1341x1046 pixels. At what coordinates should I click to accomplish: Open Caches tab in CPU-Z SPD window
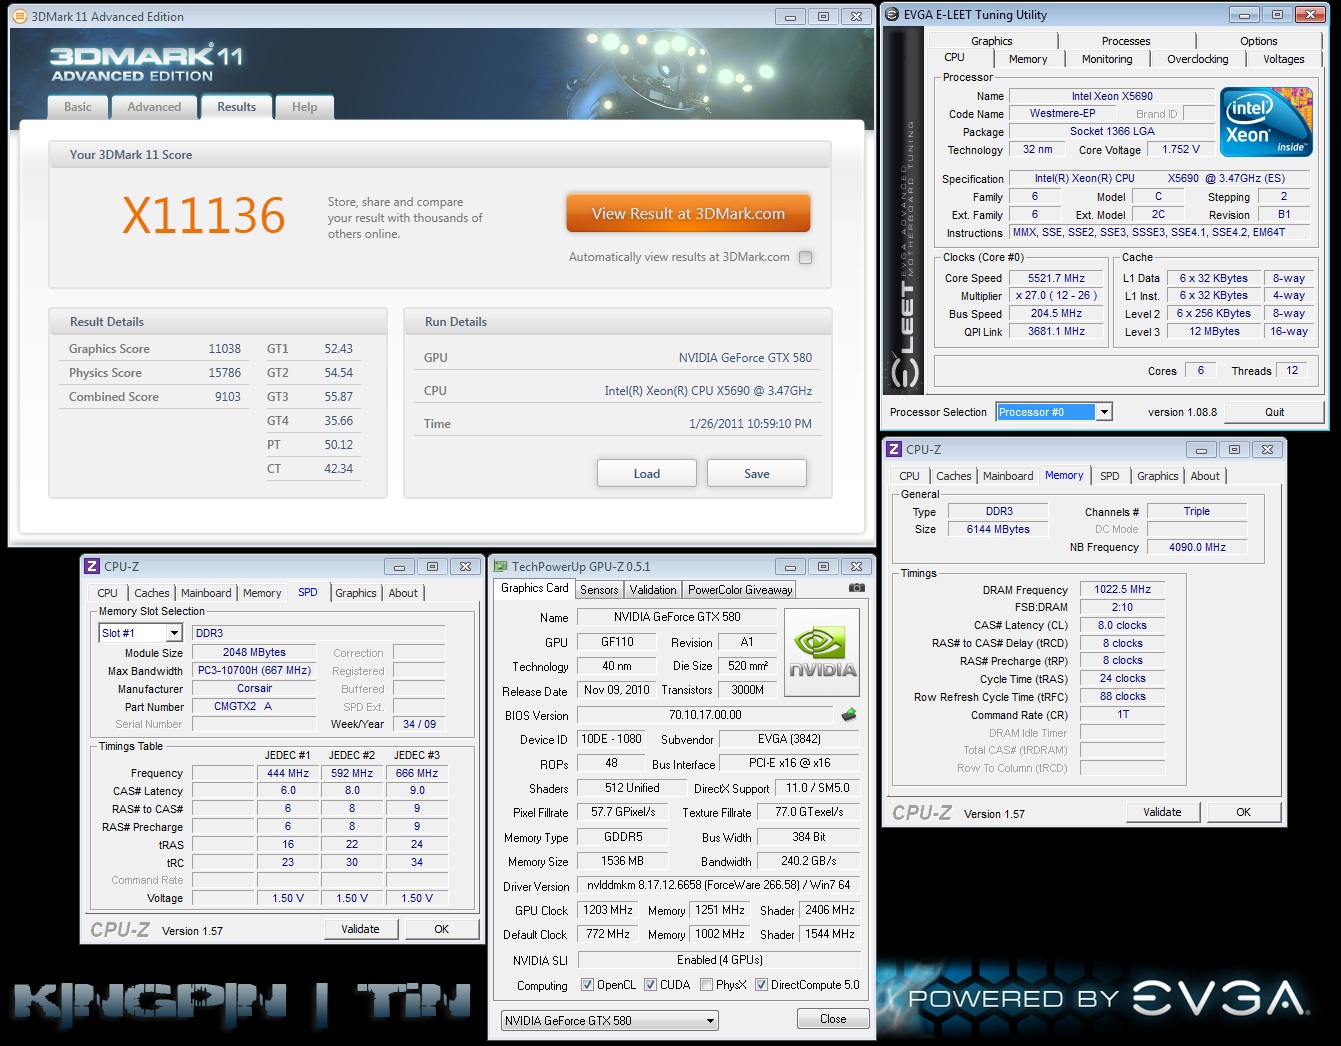tap(152, 593)
